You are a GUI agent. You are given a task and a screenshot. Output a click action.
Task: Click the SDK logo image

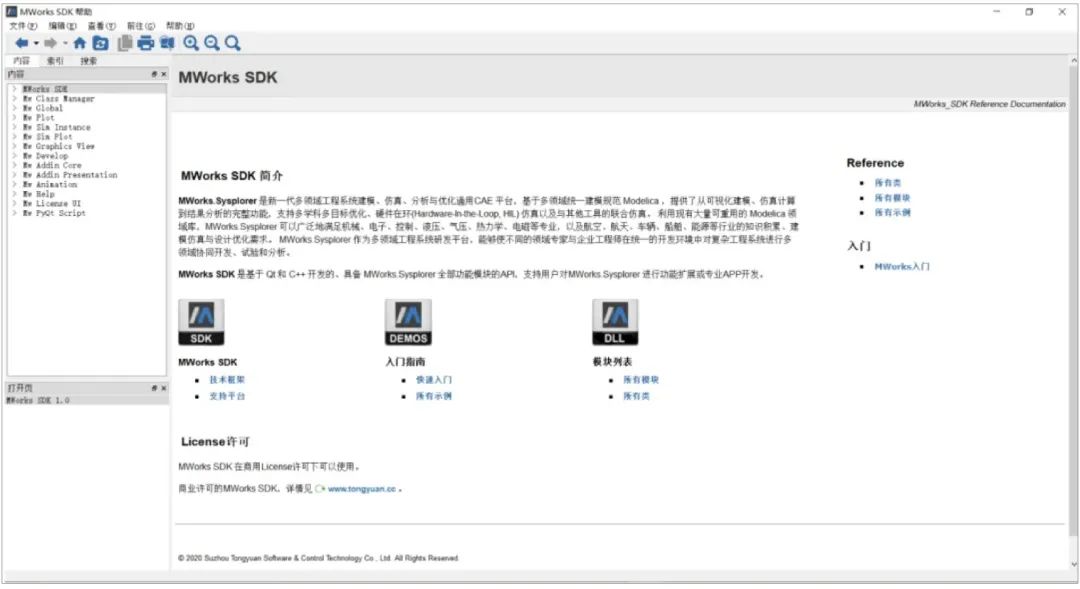pyautogui.click(x=201, y=322)
